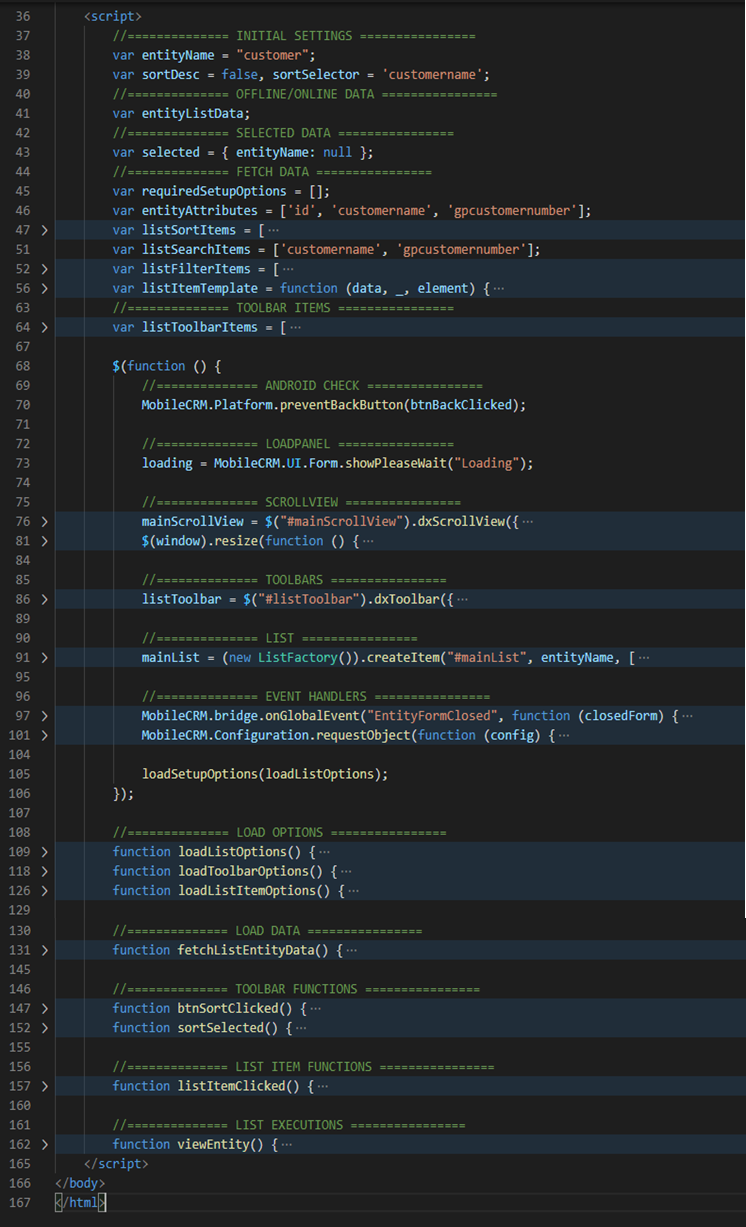Unfold the mainScrollView dxScrollView block

click(x=44, y=521)
